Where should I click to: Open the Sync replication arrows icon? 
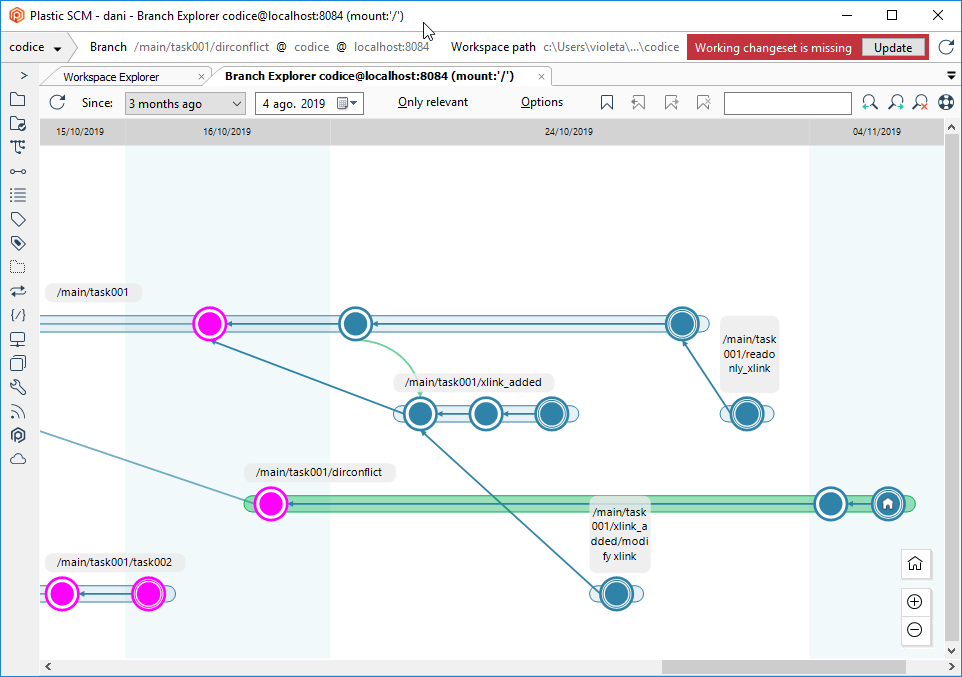[x=18, y=291]
